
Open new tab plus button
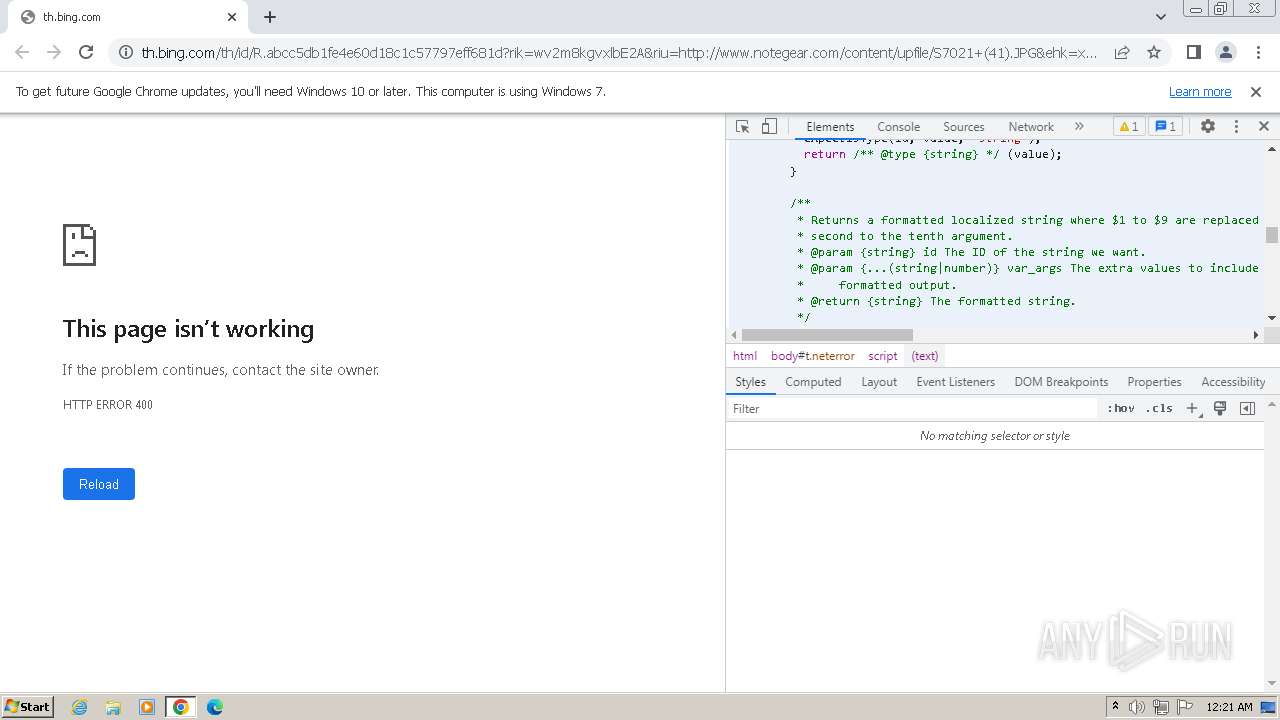click(270, 17)
